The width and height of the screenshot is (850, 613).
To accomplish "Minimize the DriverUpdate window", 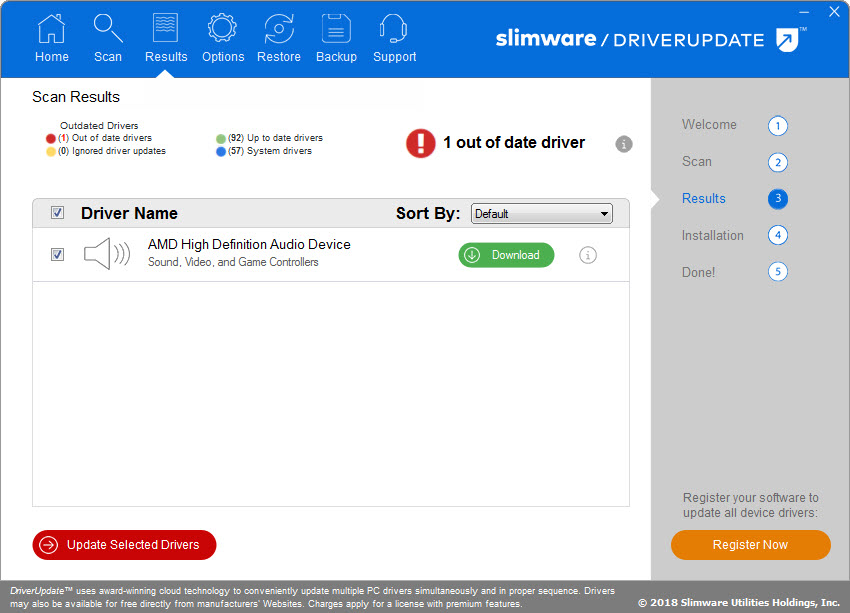I will (804, 12).
